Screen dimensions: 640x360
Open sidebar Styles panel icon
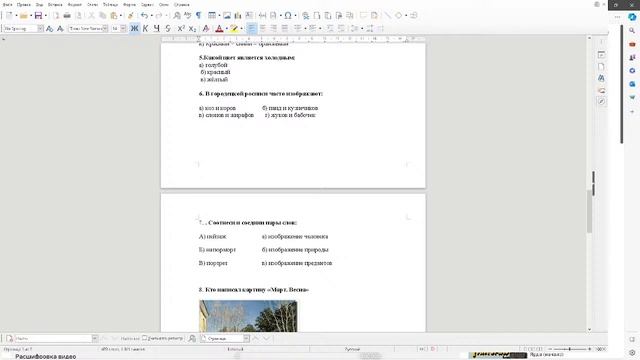coord(601,78)
